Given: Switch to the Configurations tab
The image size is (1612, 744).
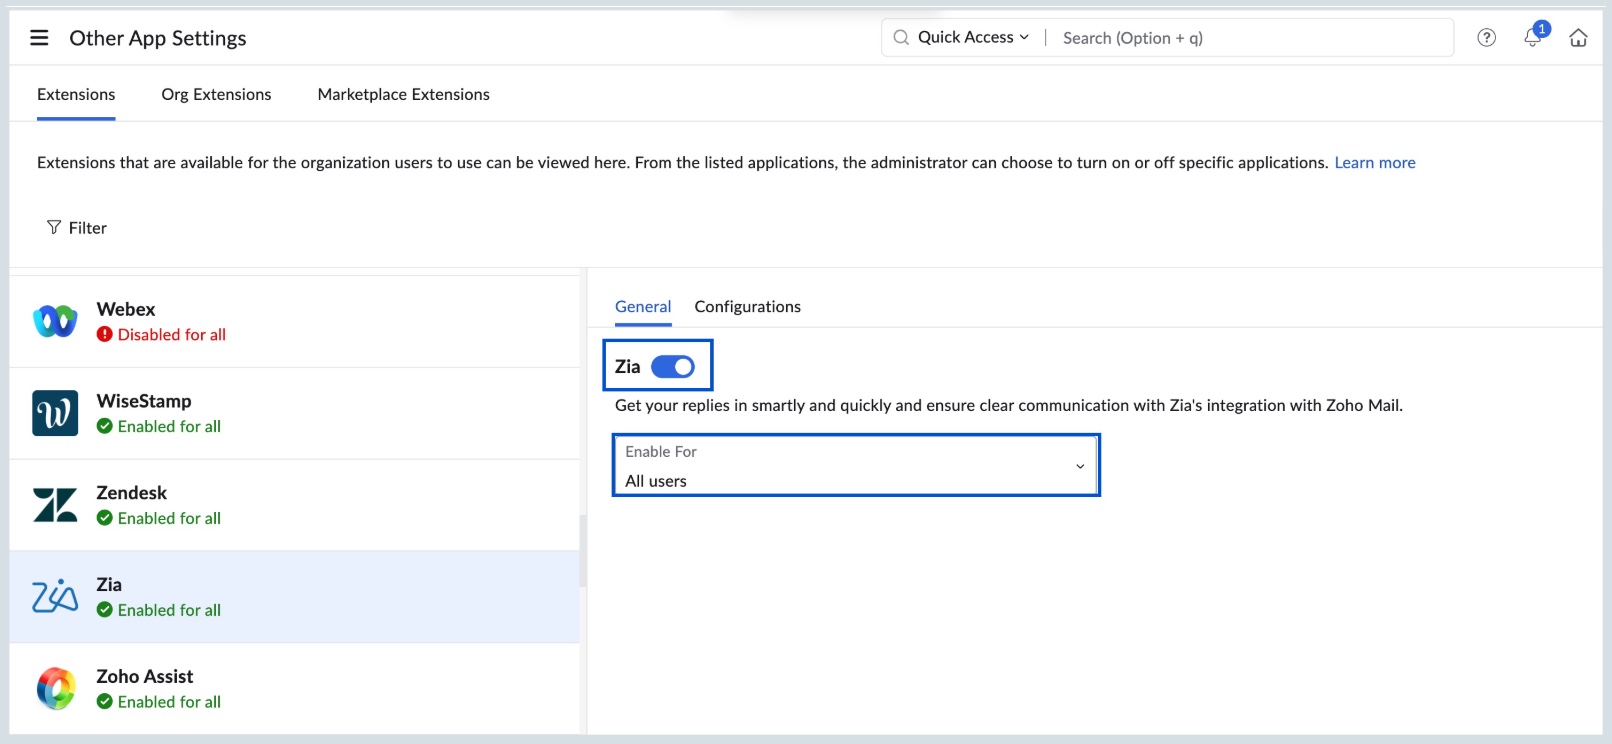Looking at the screenshot, I should [x=747, y=307].
